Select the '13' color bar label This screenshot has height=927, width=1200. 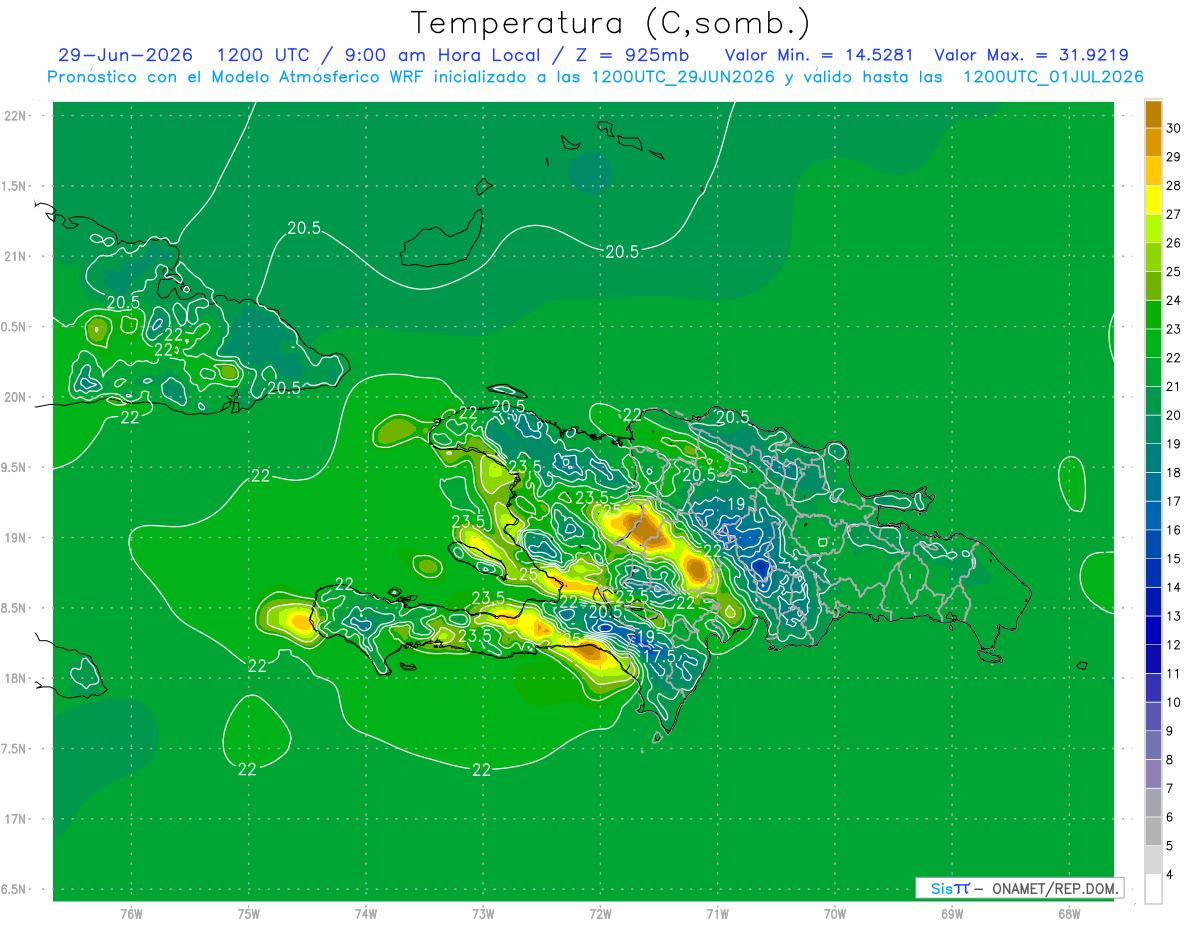tap(1174, 616)
